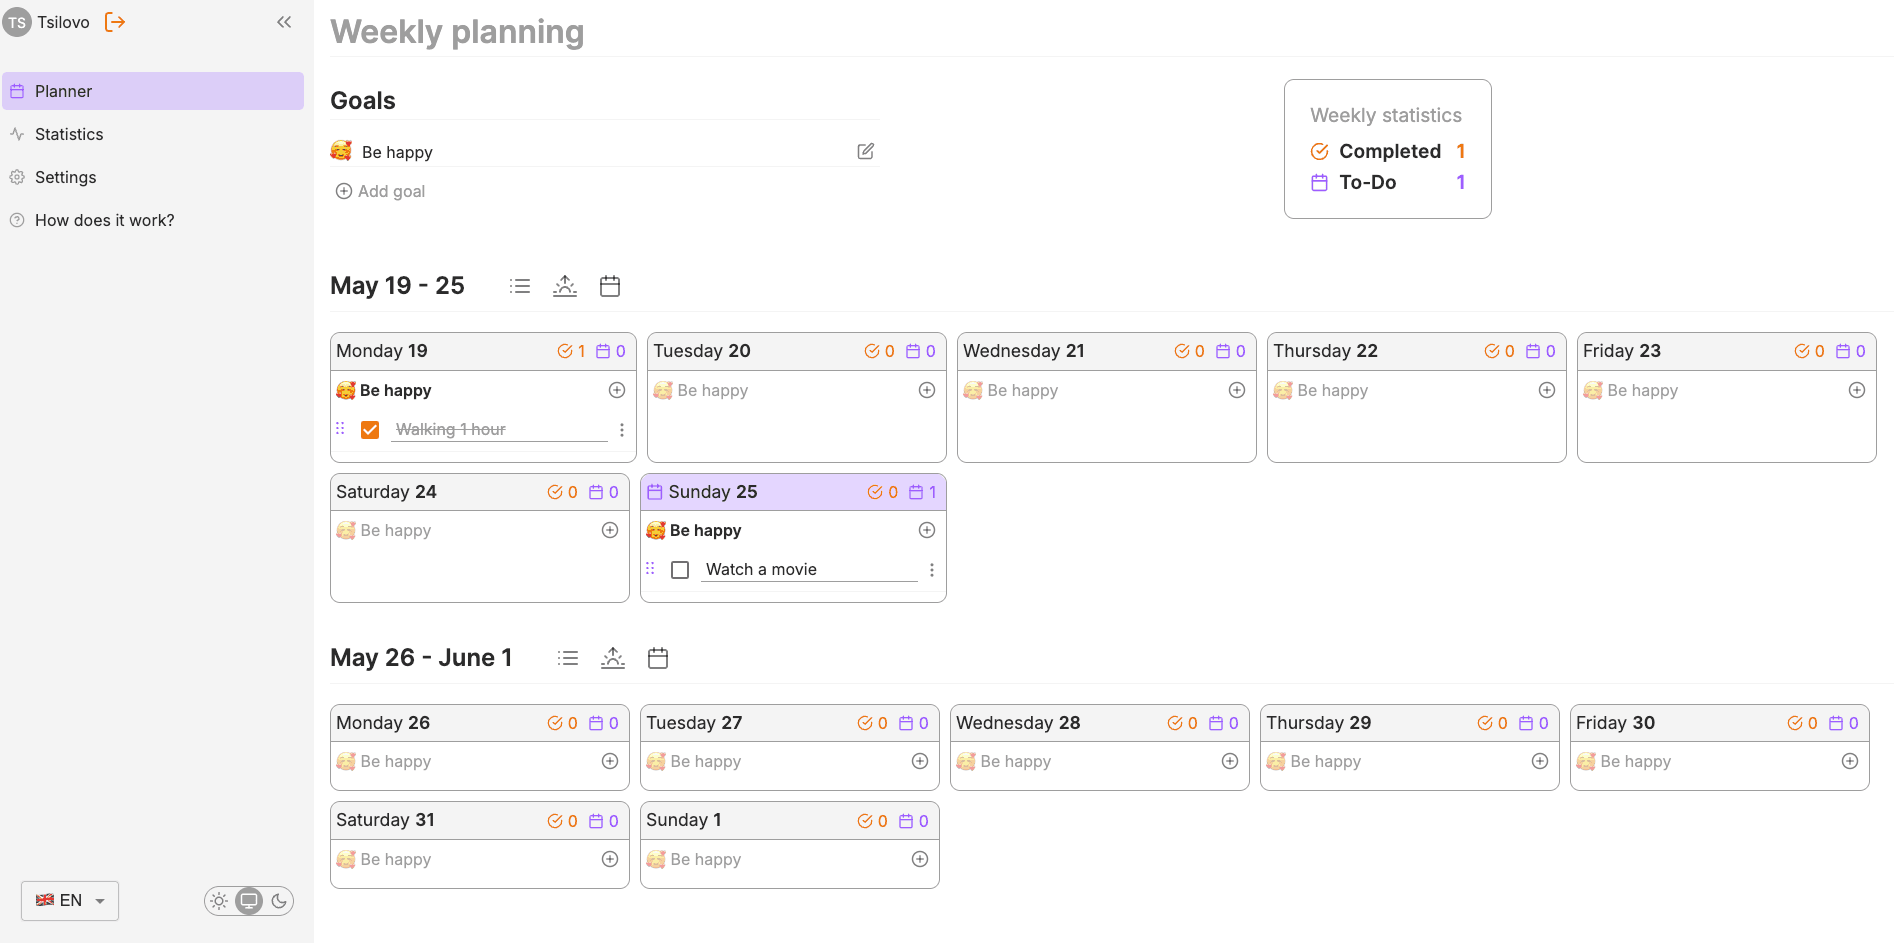This screenshot has width=1894, height=943.
Task: Switch to dark theme
Action: coord(279,901)
